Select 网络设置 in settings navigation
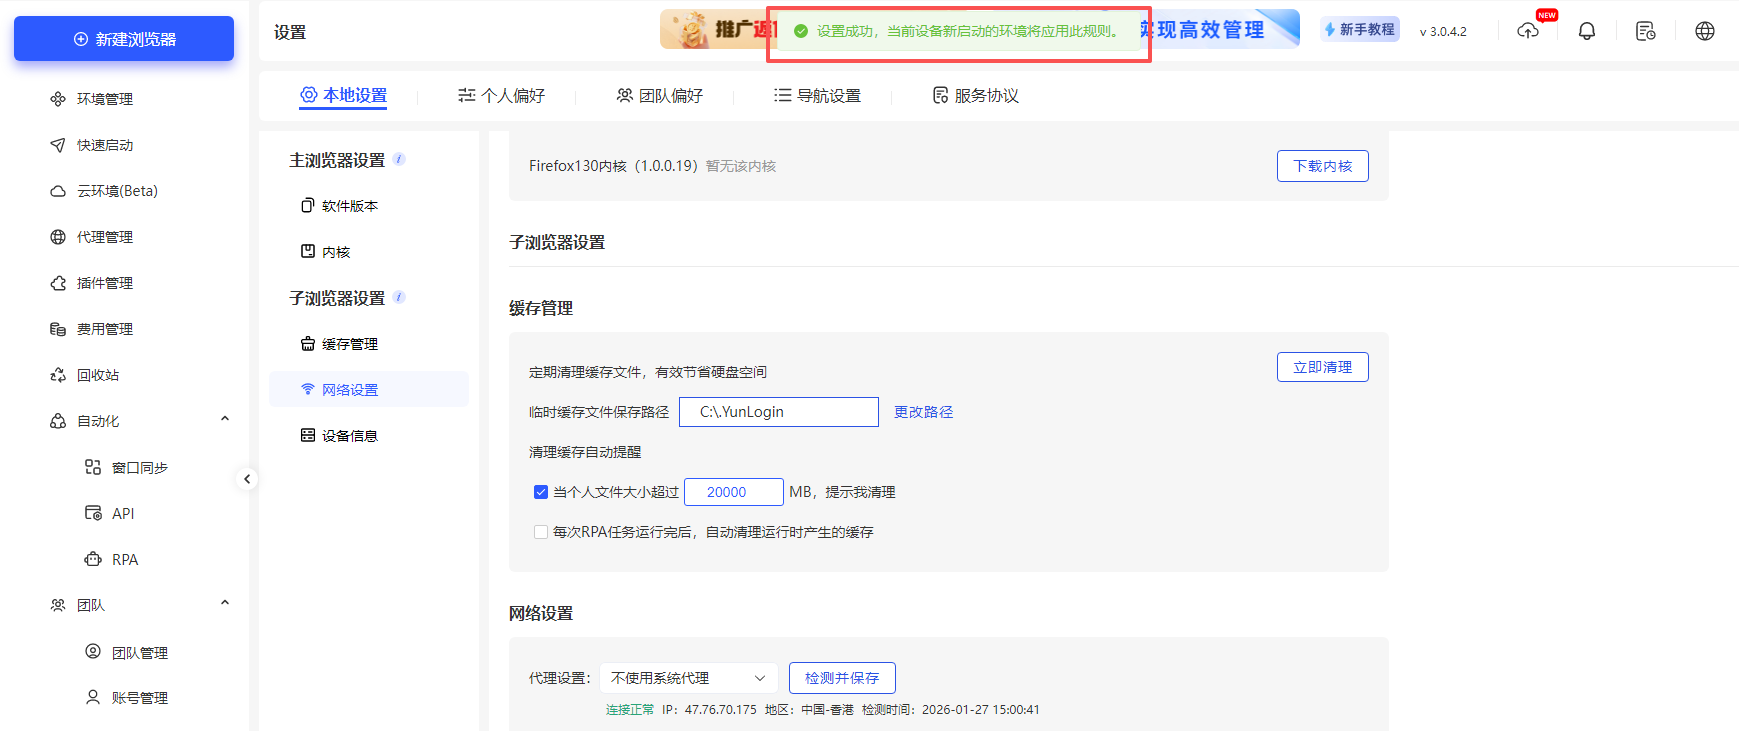Screen dimensions: 1739x731 click(369, 389)
